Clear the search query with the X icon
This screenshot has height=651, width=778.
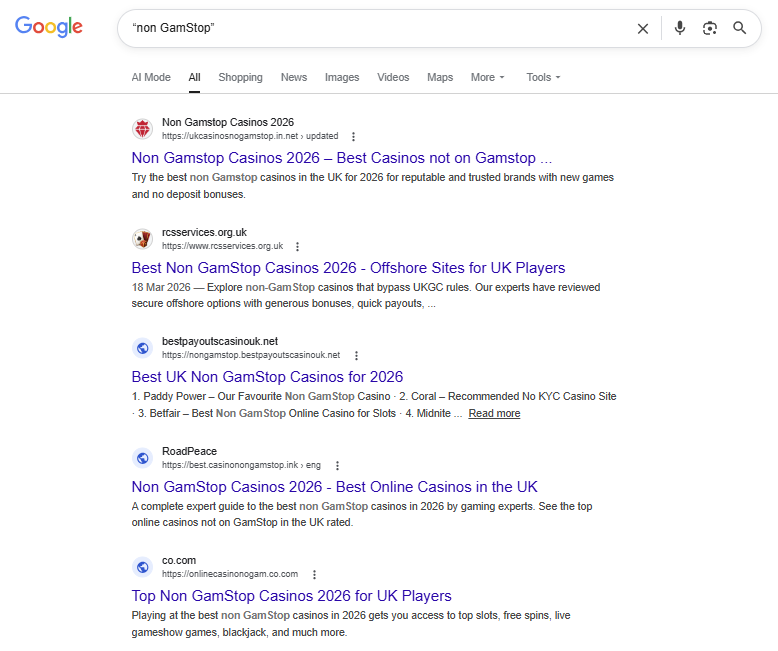(x=643, y=29)
